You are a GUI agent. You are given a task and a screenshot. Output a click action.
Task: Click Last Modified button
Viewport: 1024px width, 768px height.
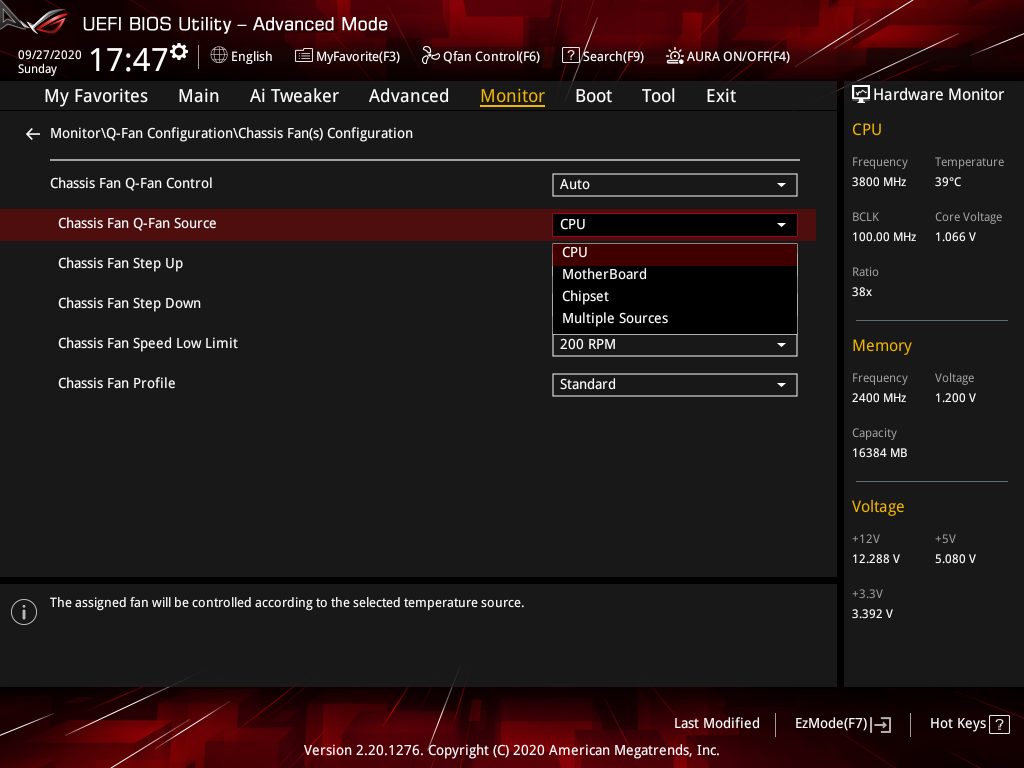[x=716, y=724]
